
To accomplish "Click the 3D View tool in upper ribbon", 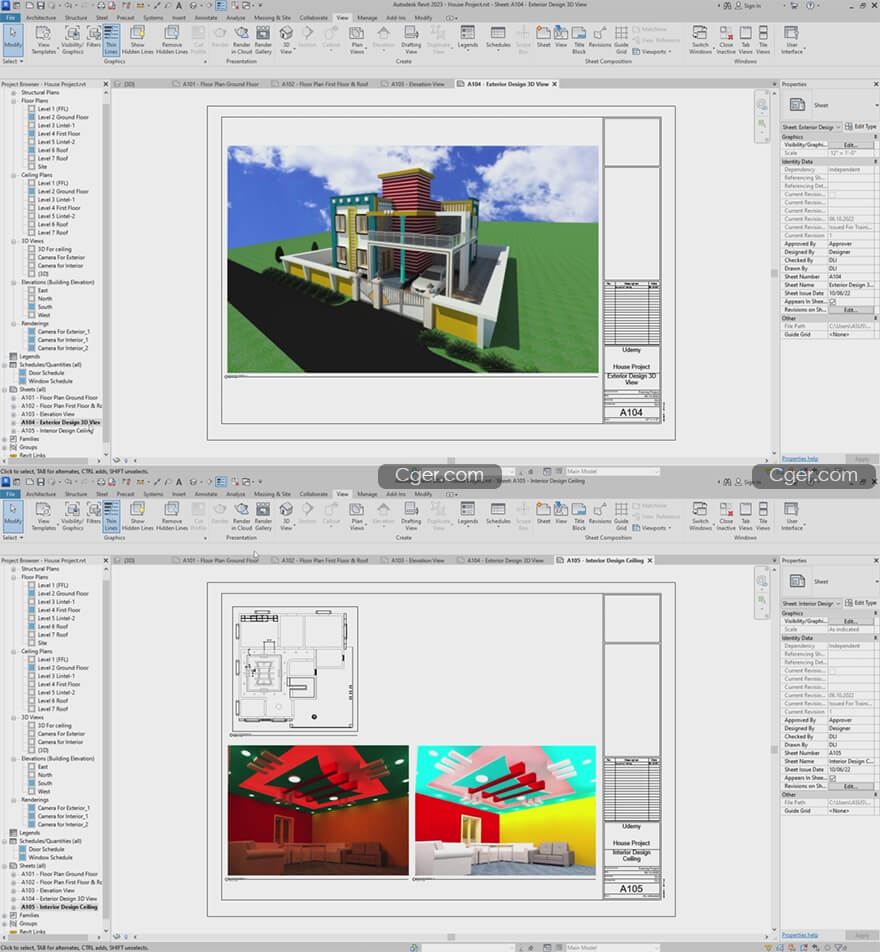I will pyautogui.click(x=286, y=40).
